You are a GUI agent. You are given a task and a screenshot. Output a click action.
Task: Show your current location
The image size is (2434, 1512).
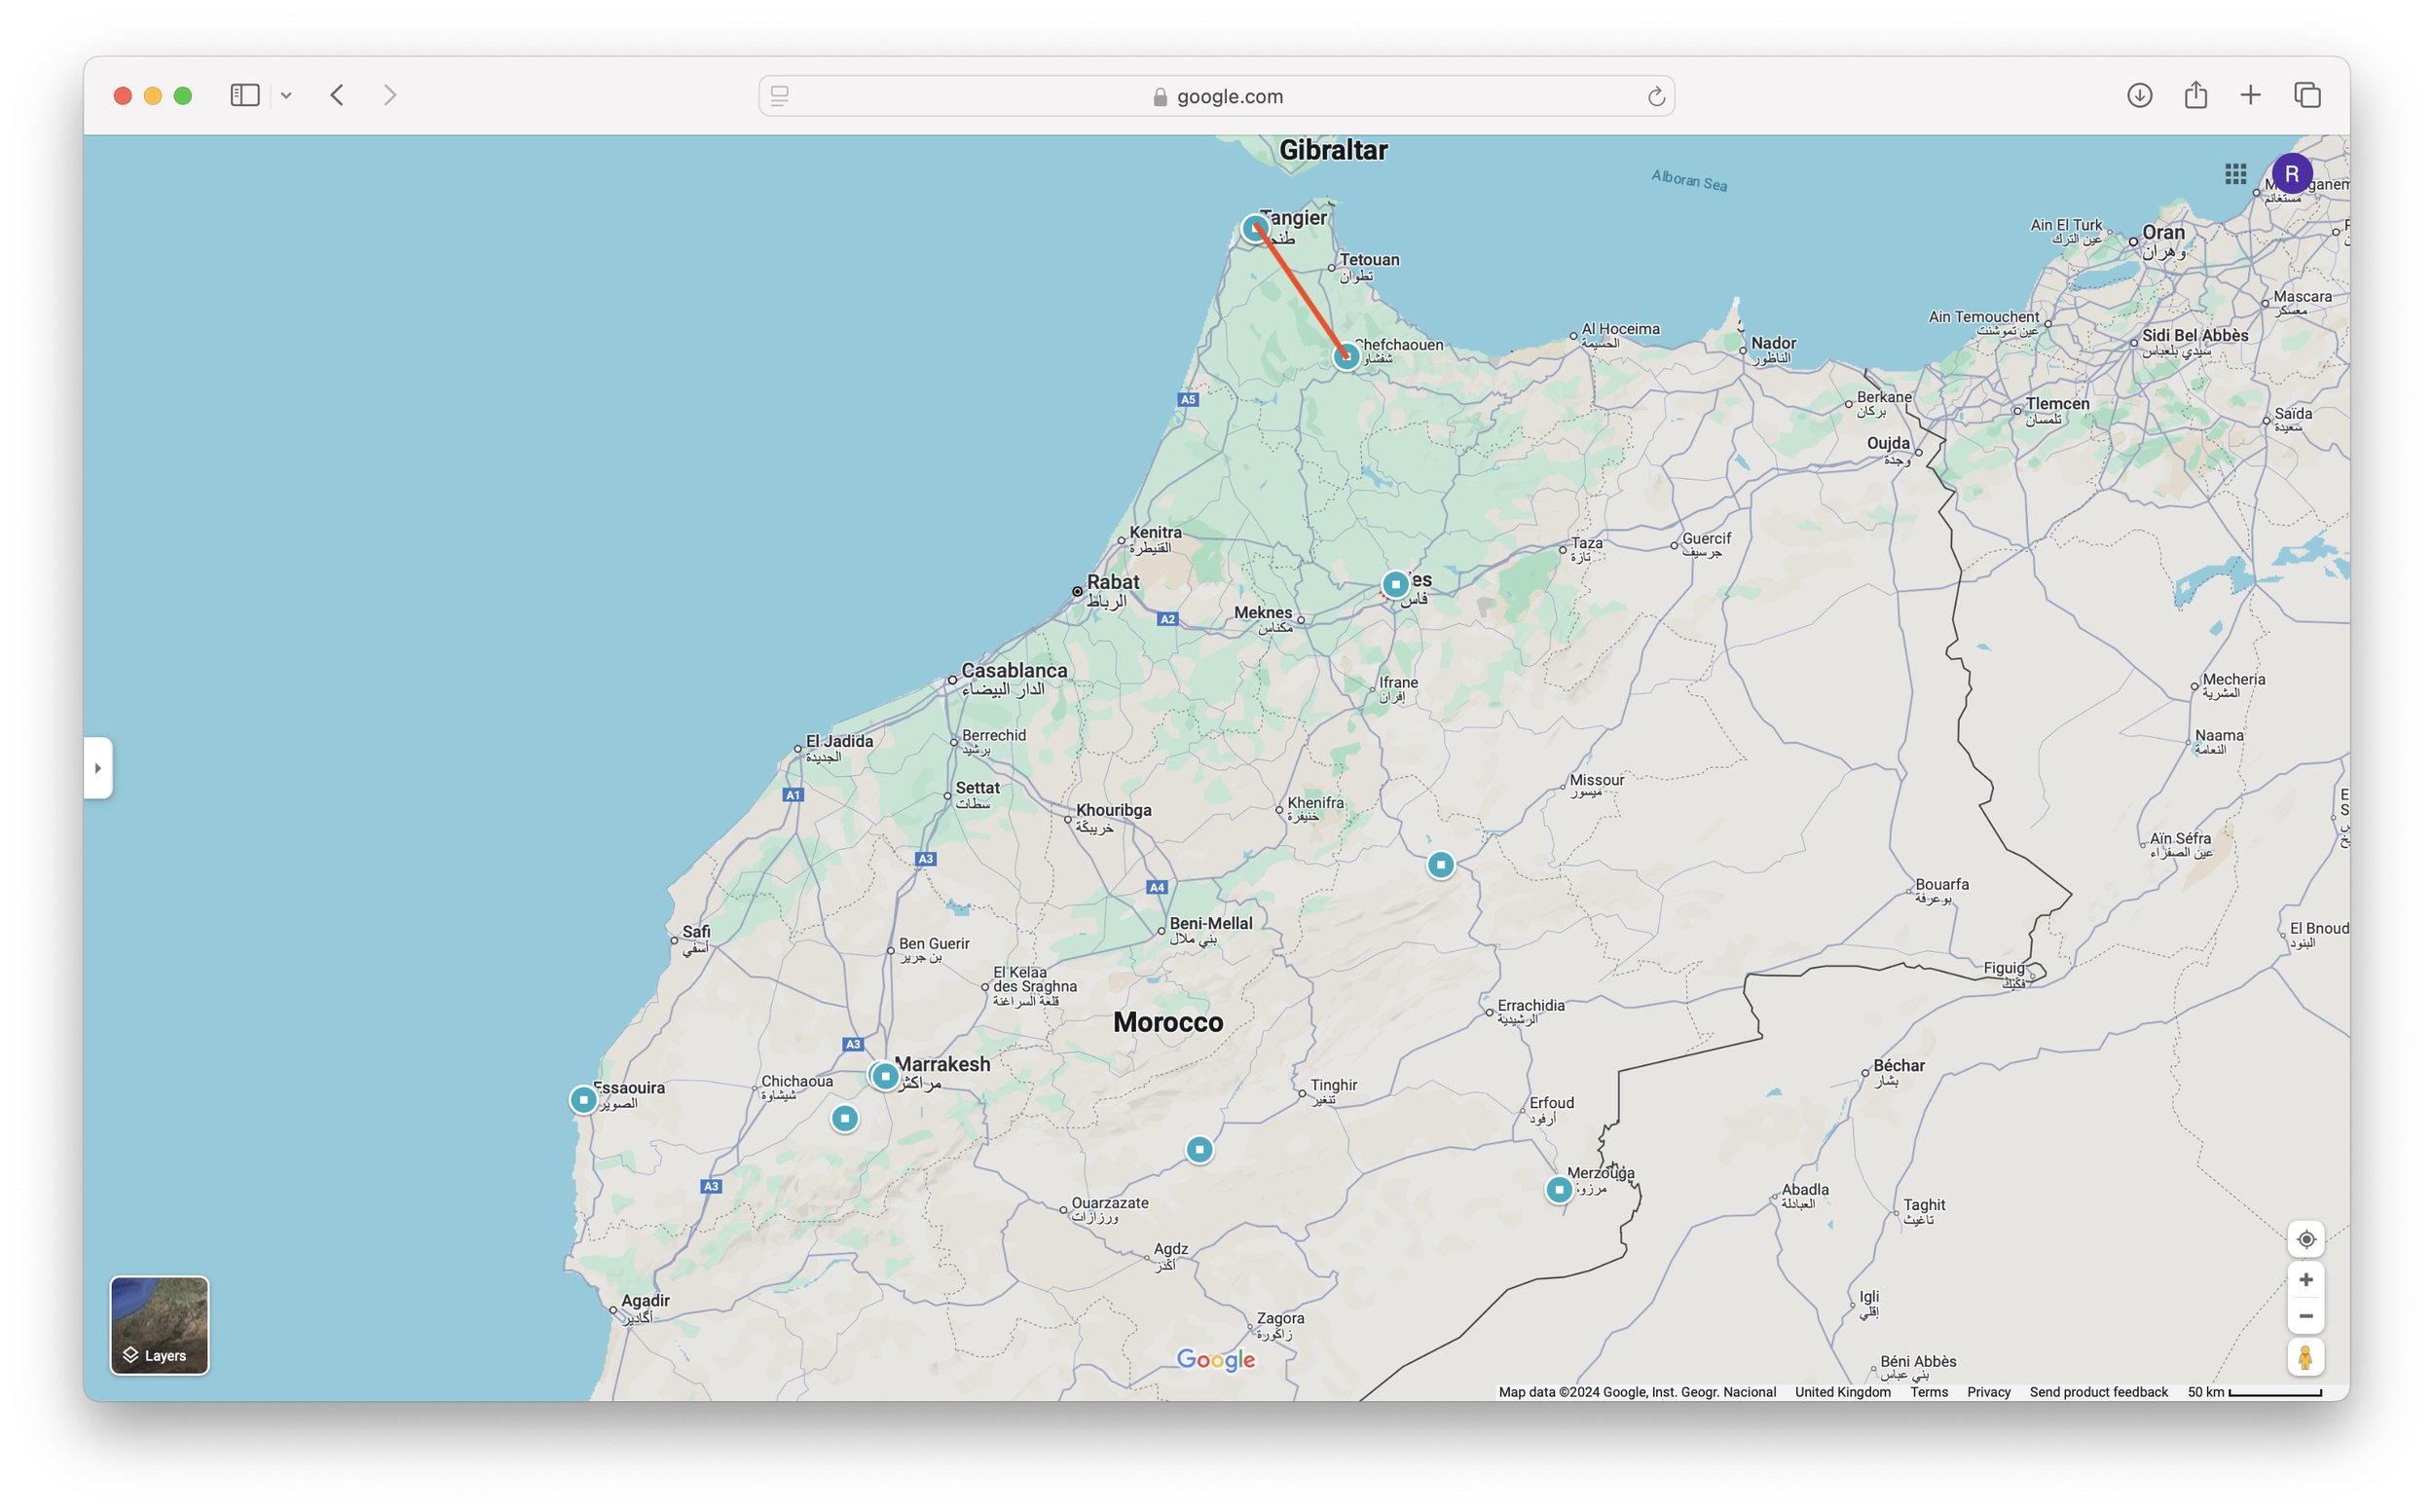point(2305,1239)
